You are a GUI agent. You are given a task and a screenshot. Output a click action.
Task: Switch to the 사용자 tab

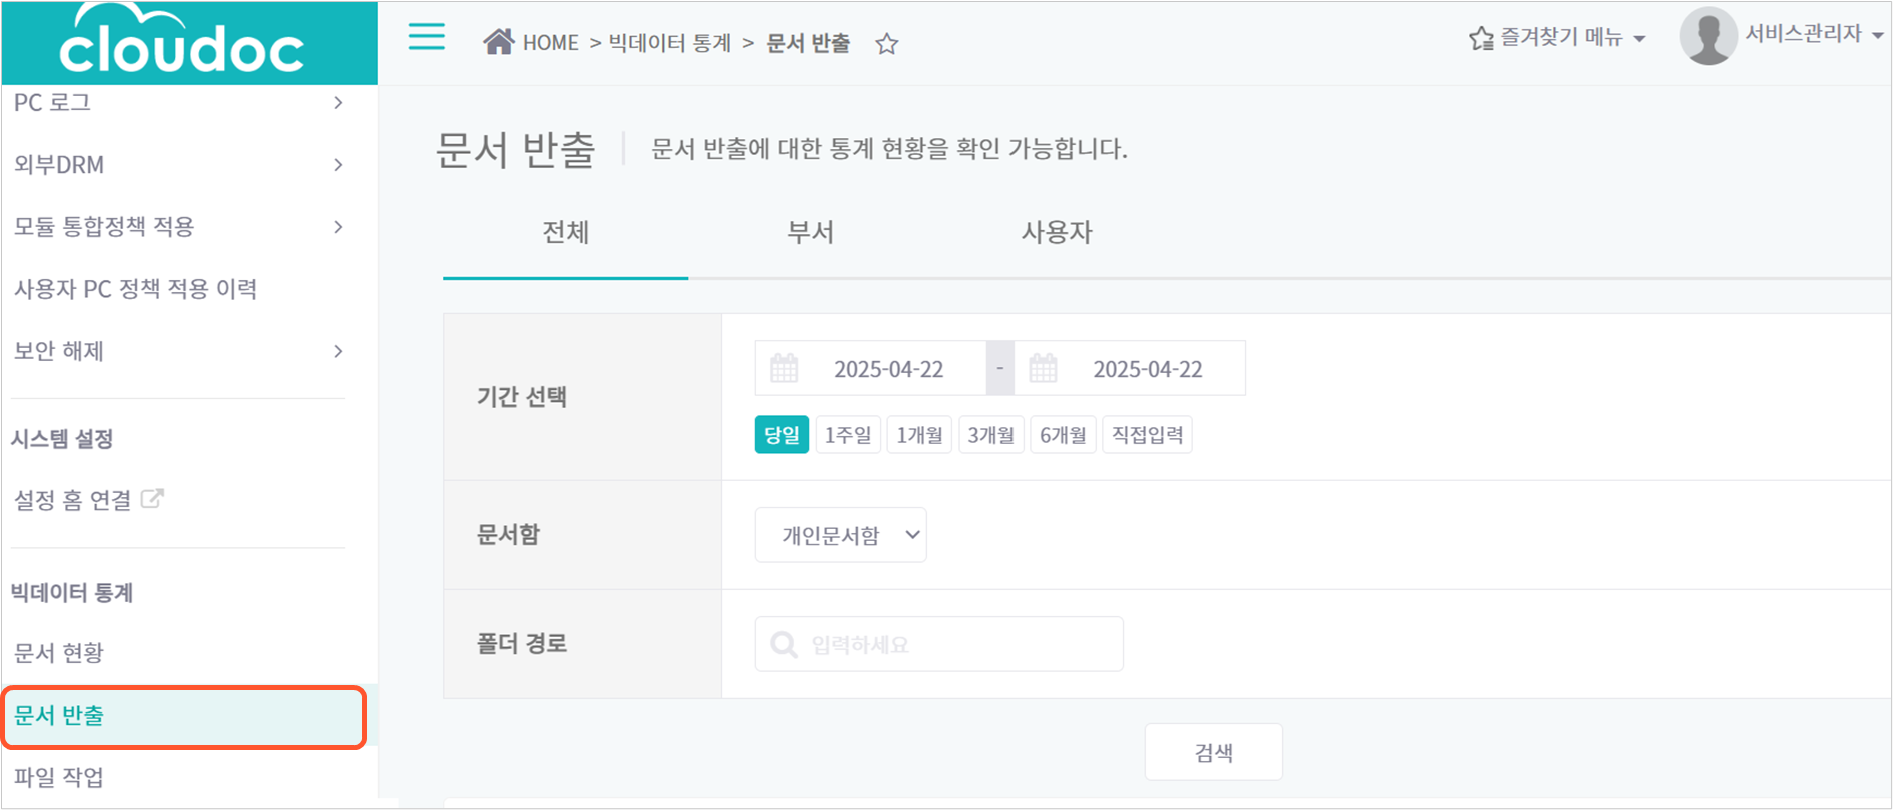(1057, 232)
